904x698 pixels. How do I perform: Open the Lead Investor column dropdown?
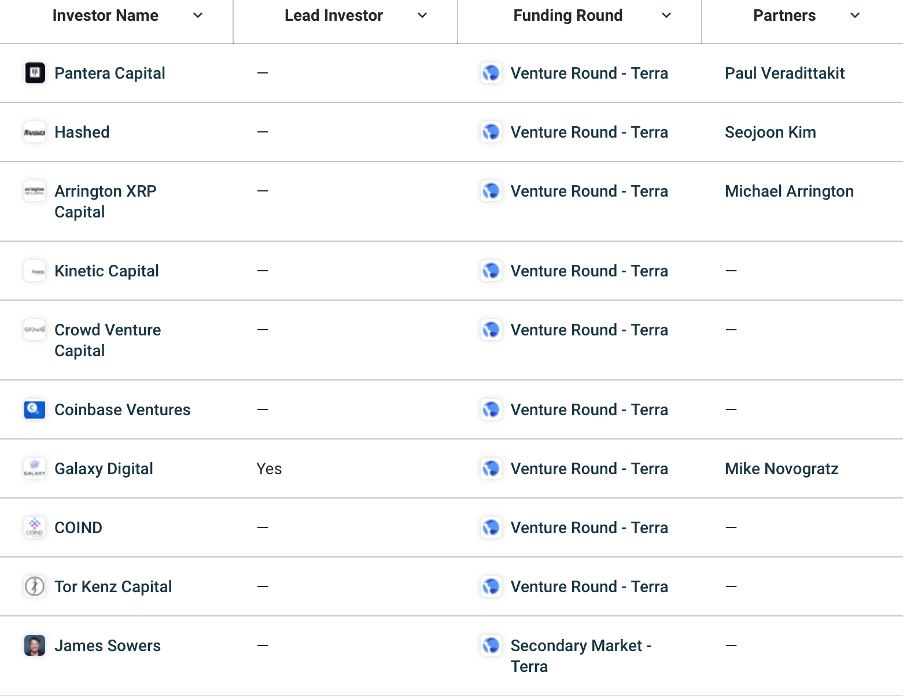[x=422, y=16]
